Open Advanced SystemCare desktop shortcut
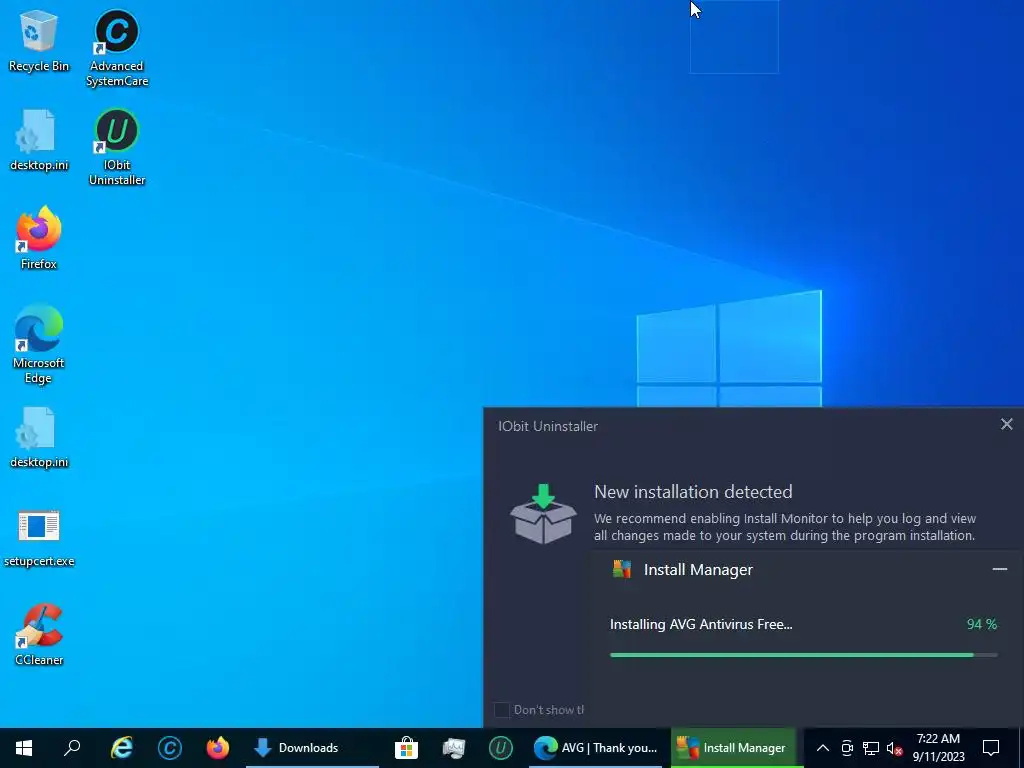The width and height of the screenshot is (1024, 768). pyautogui.click(x=117, y=48)
